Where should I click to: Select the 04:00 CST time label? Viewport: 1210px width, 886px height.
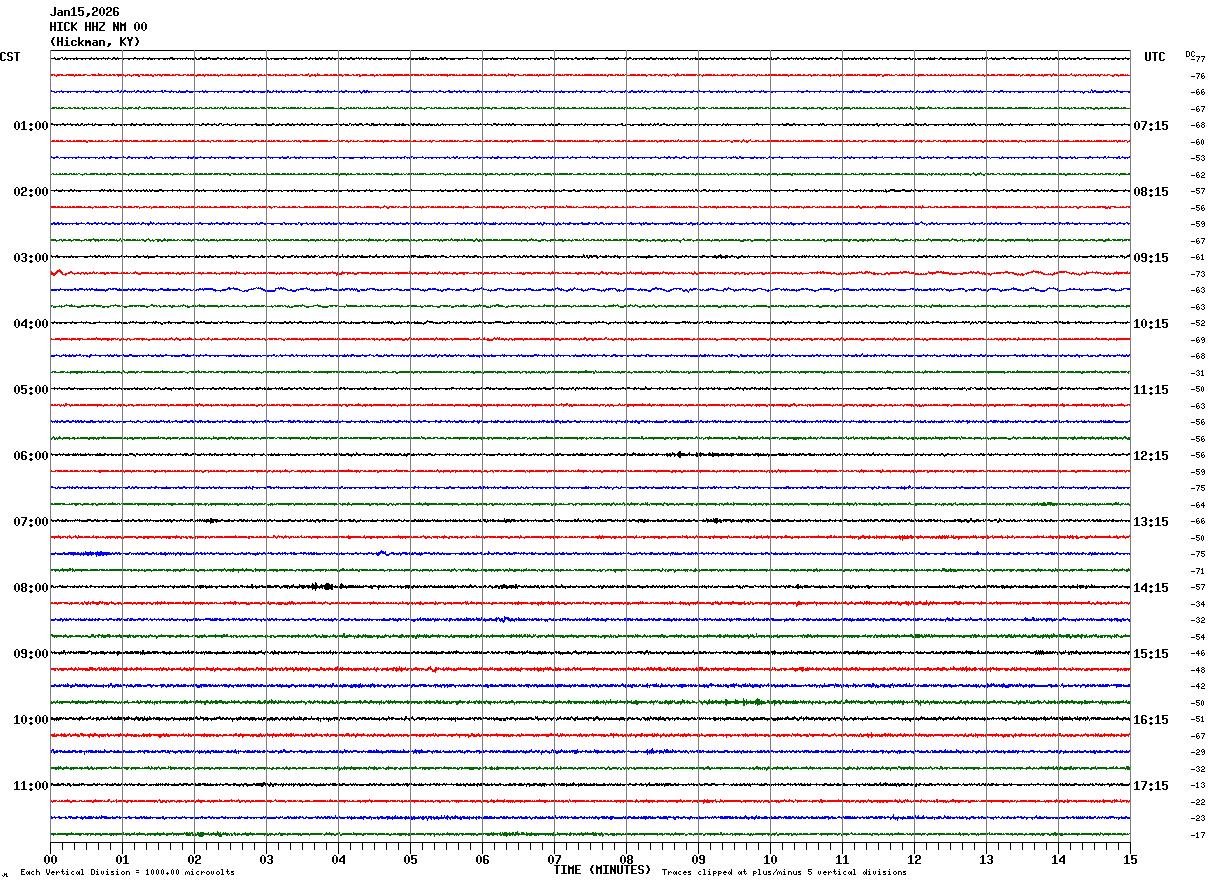point(31,324)
